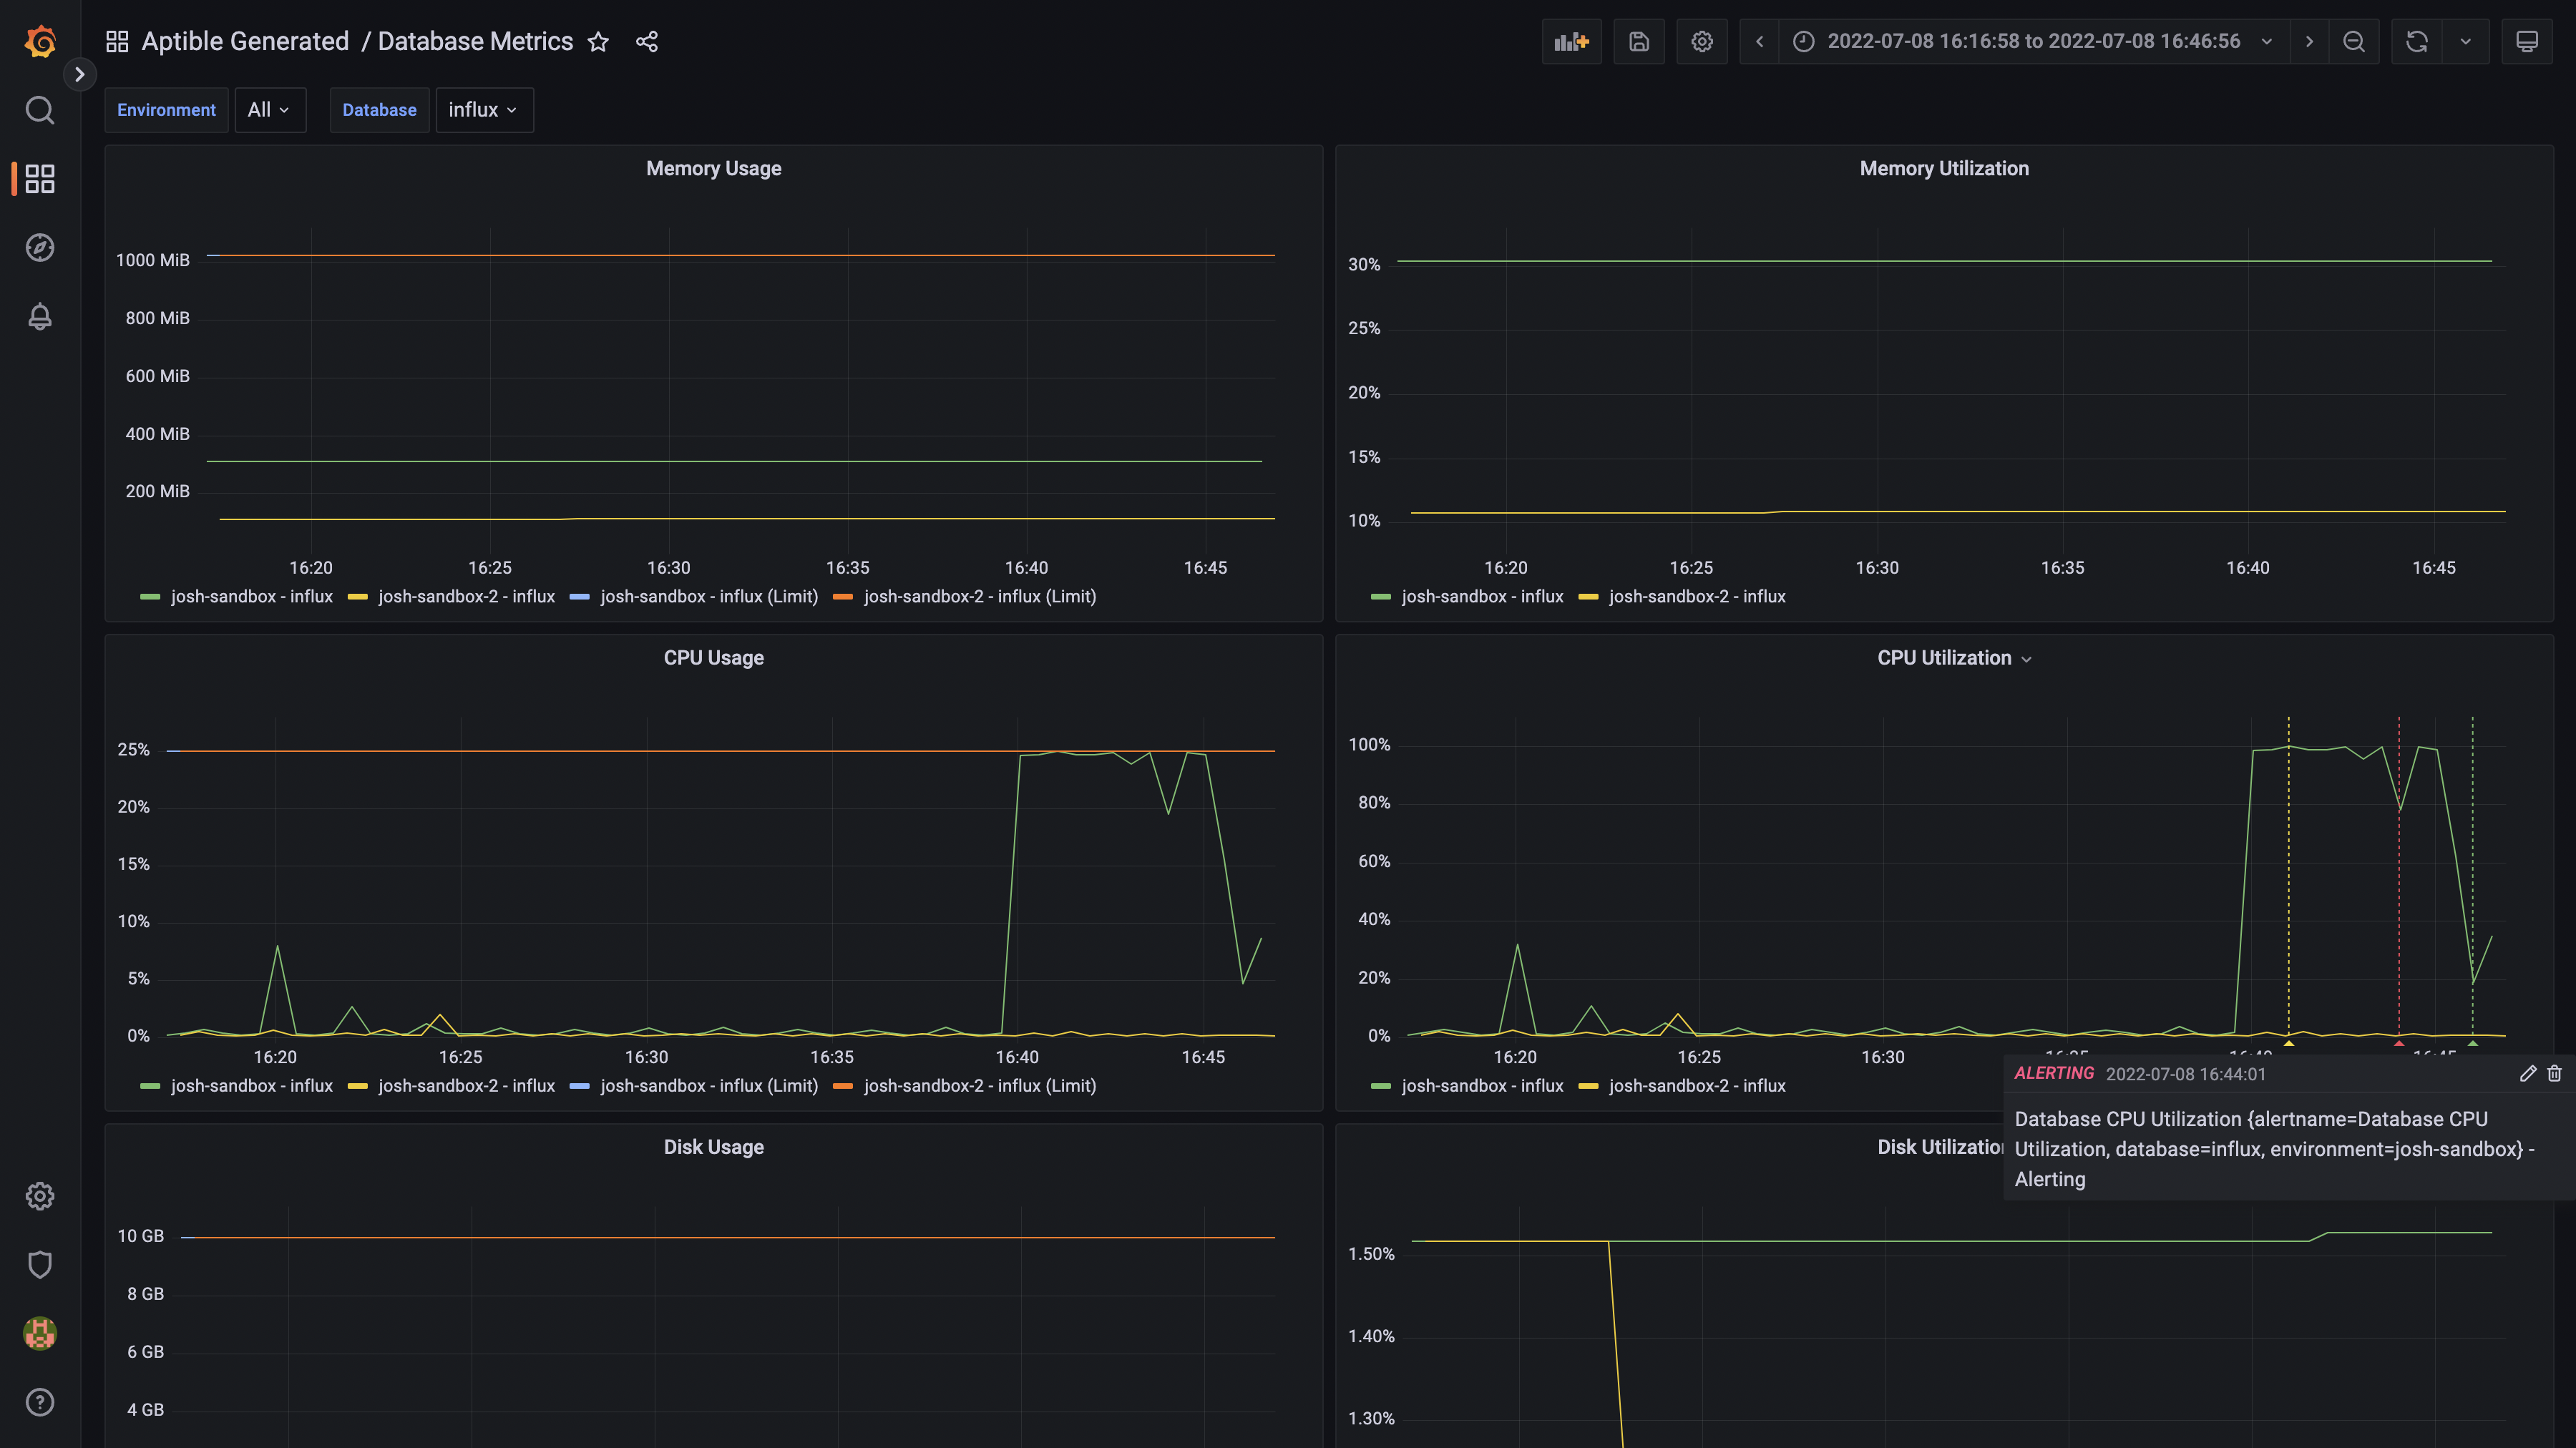
Task: Click josh-sandbox-2 color swatch in CPU Utilization legend
Action: (x=1588, y=1086)
